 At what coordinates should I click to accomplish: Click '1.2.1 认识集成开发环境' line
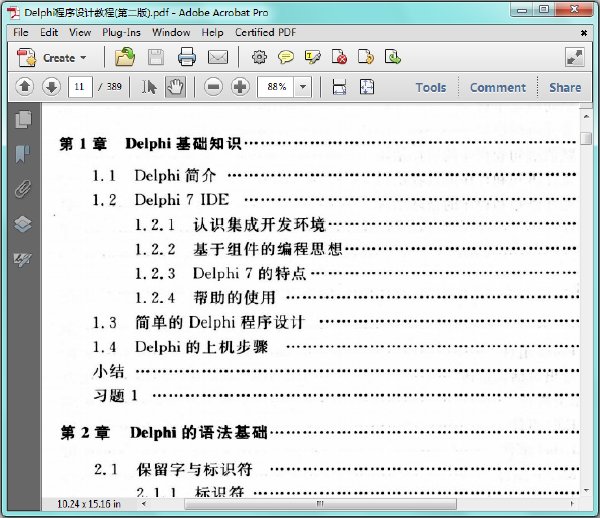click(x=230, y=225)
